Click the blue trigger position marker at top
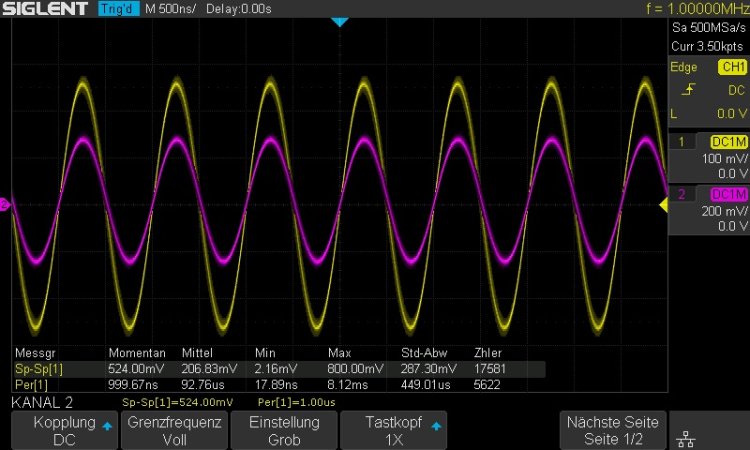 [339, 21]
